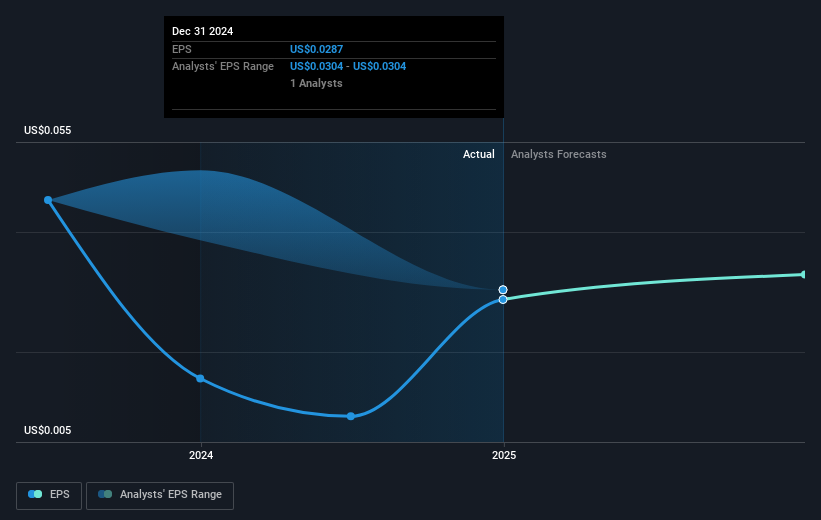821x520 pixels.
Task: Click the US$0.005 y-axis label
Action: pos(48,430)
